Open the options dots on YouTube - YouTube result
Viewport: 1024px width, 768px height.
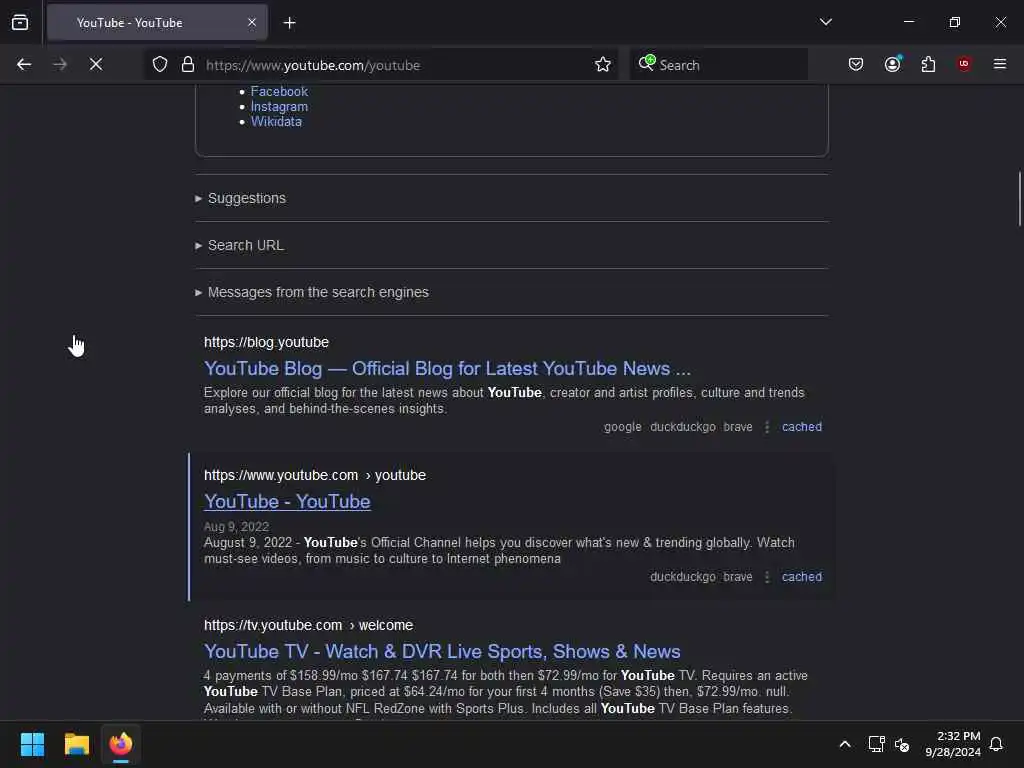tap(767, 577)
